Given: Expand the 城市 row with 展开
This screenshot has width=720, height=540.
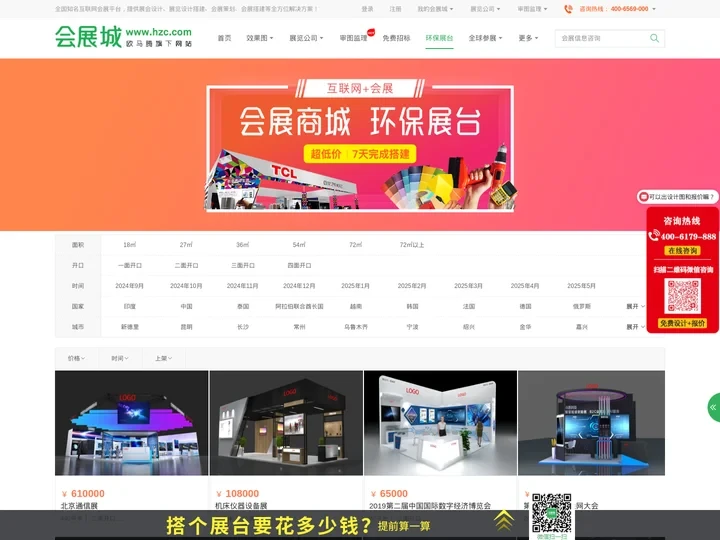Looking at the screenshot, I should (x=636, y=327).
